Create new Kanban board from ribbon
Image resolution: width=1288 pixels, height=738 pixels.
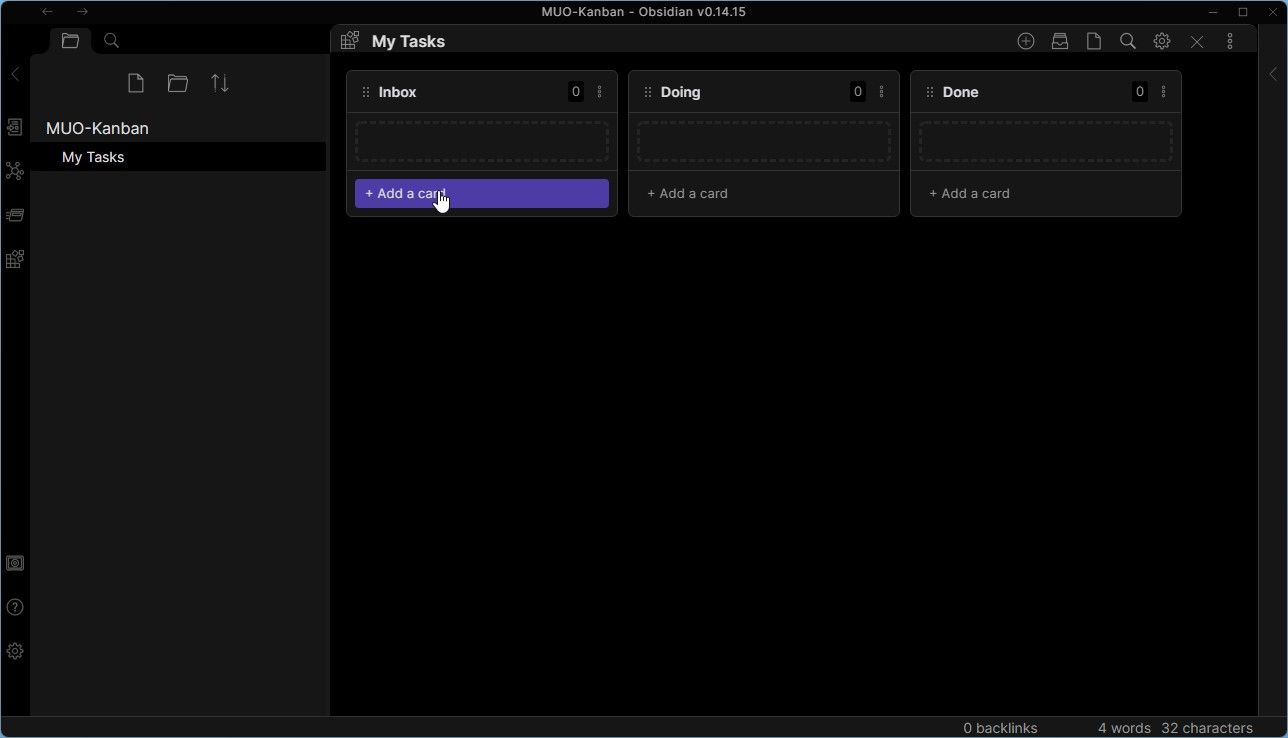[15, 259]
